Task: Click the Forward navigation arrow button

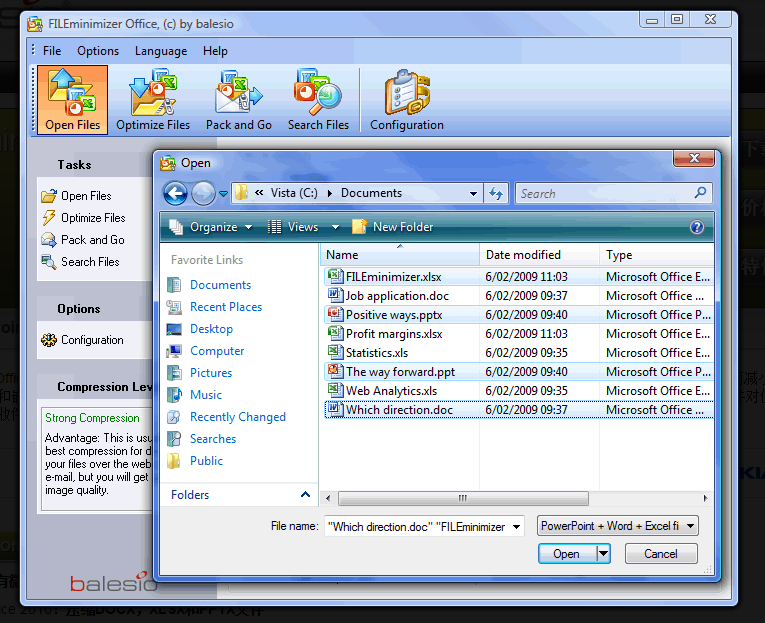Action: point(203,194)
